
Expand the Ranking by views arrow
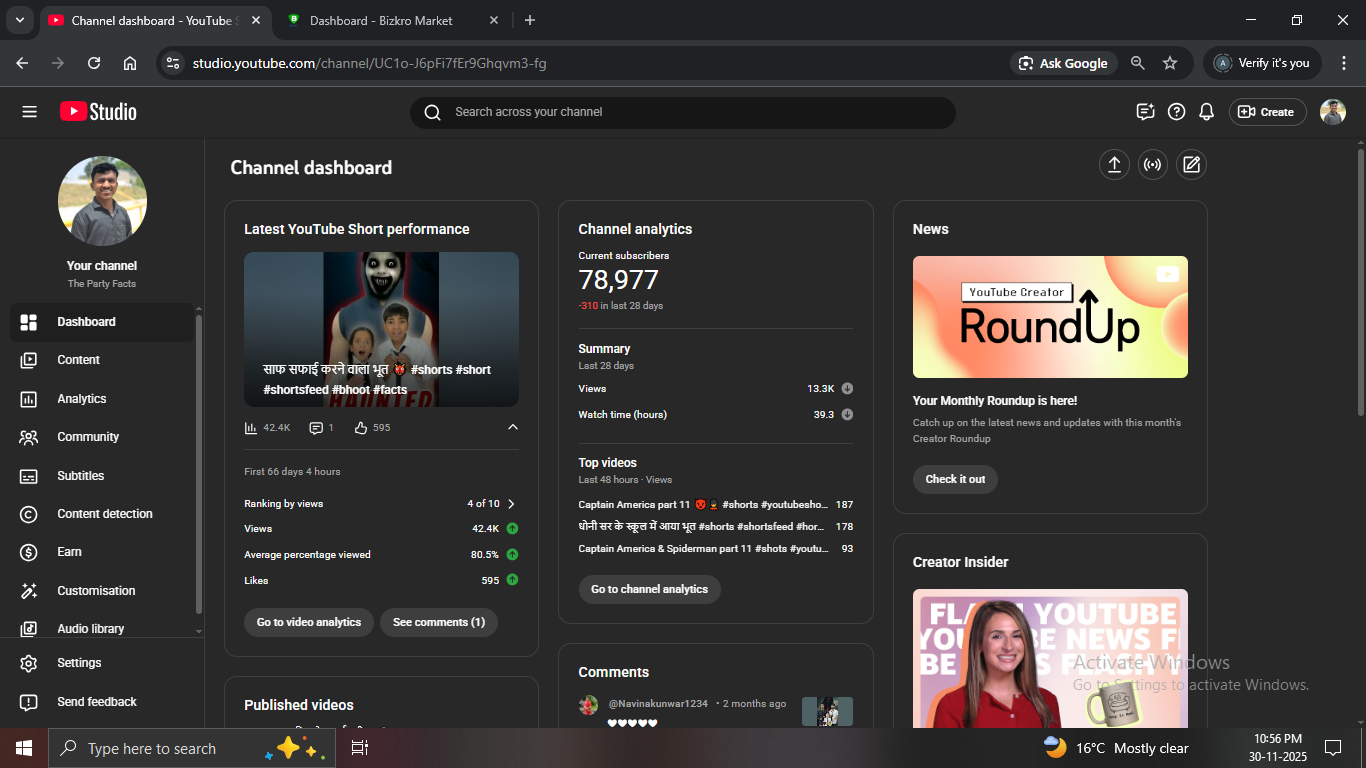(511, 504)
